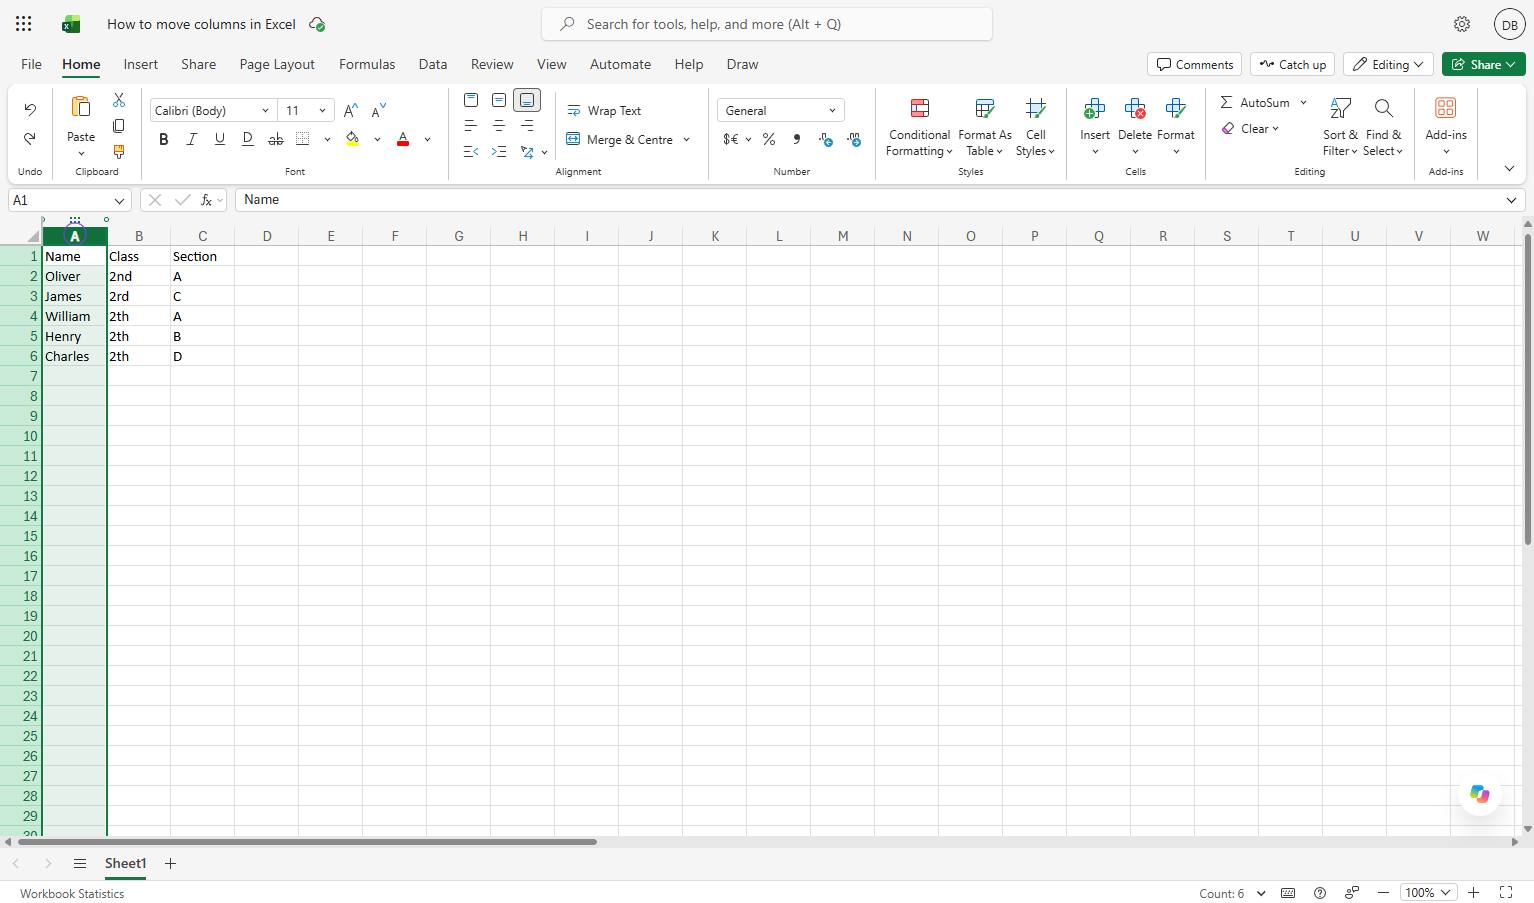Open the app launcher grid icon
The width and height of the screenshot is (1534, 903).
[24, 24]
